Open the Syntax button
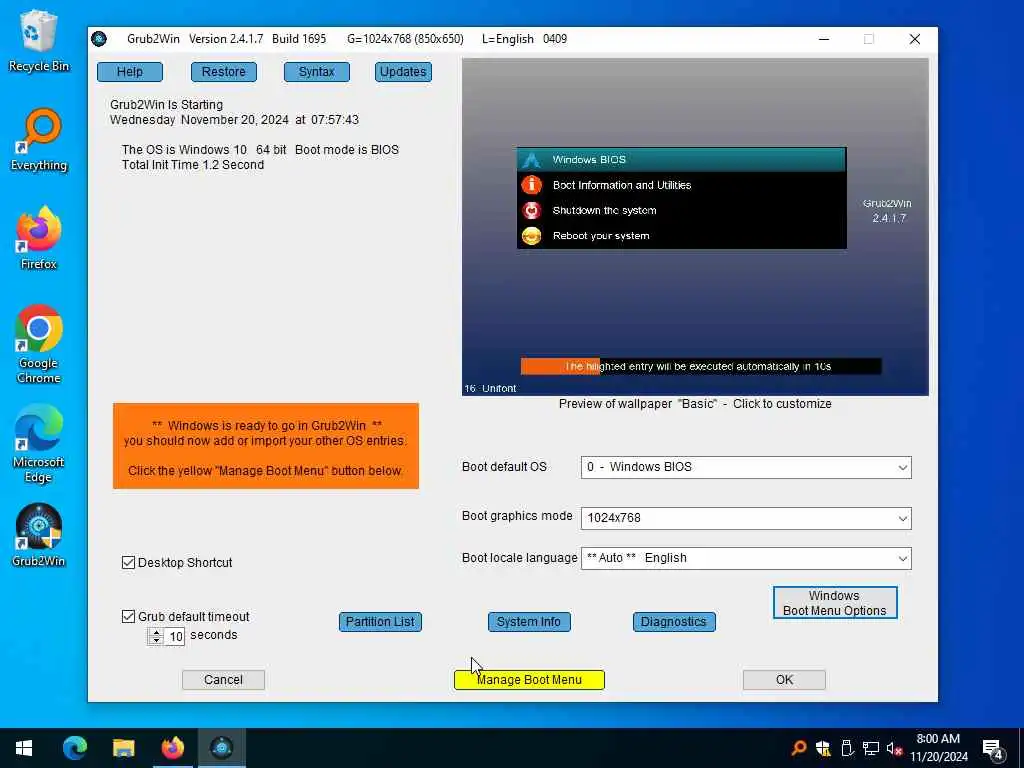Image resolution: width=1024 pixels, height=768 pixels. [x=317, y=72]
